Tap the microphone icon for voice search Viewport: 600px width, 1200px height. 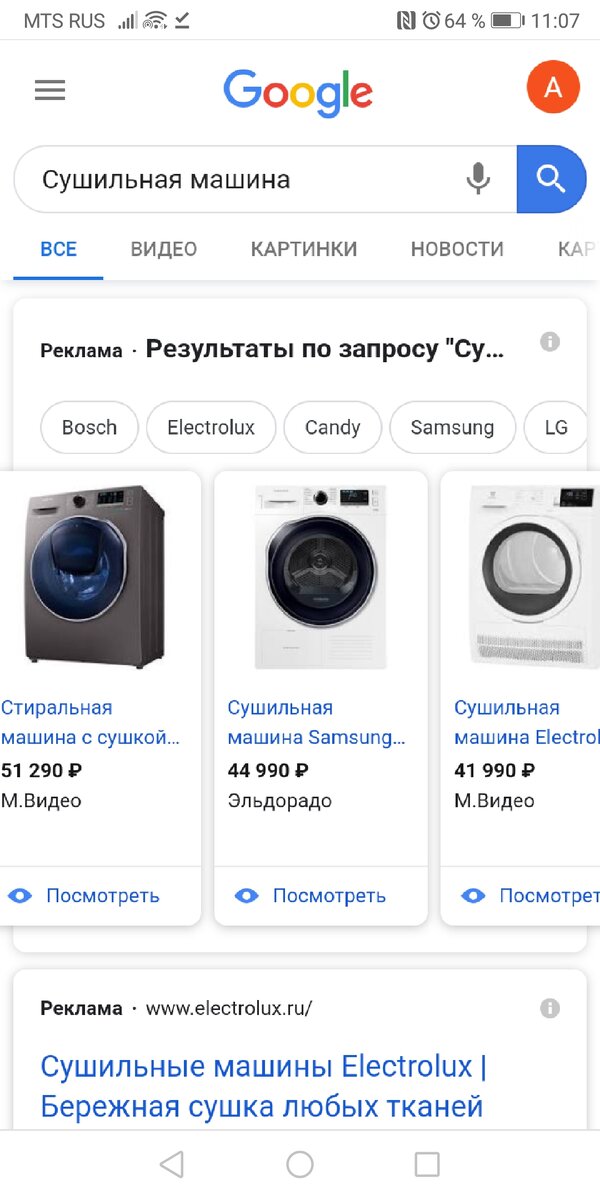478,179
